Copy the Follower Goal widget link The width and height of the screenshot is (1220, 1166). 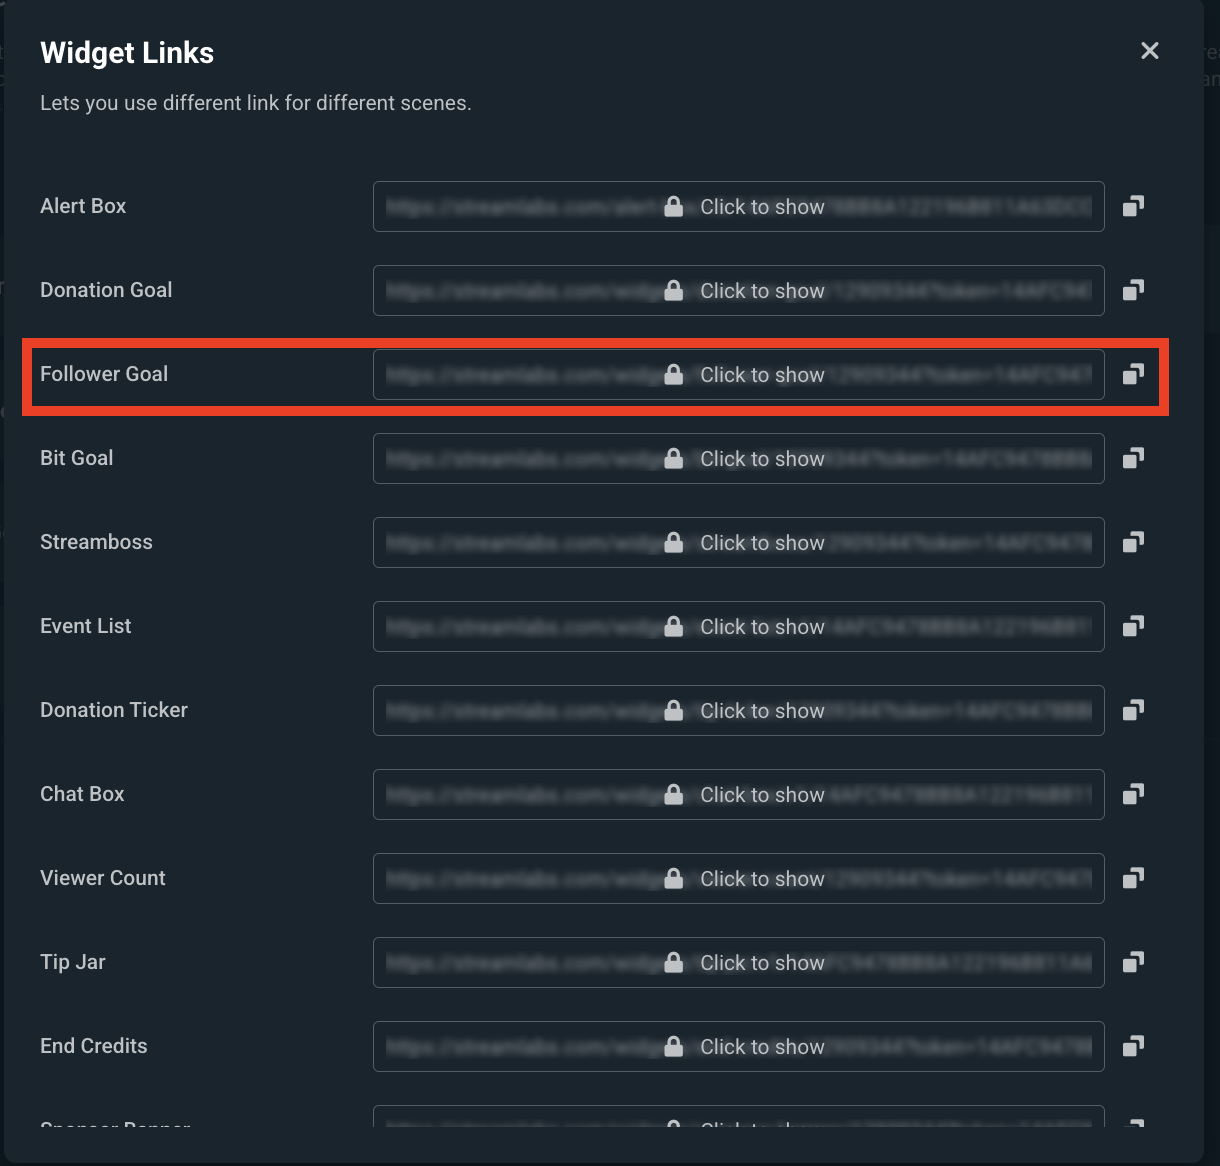(1133, 374)
